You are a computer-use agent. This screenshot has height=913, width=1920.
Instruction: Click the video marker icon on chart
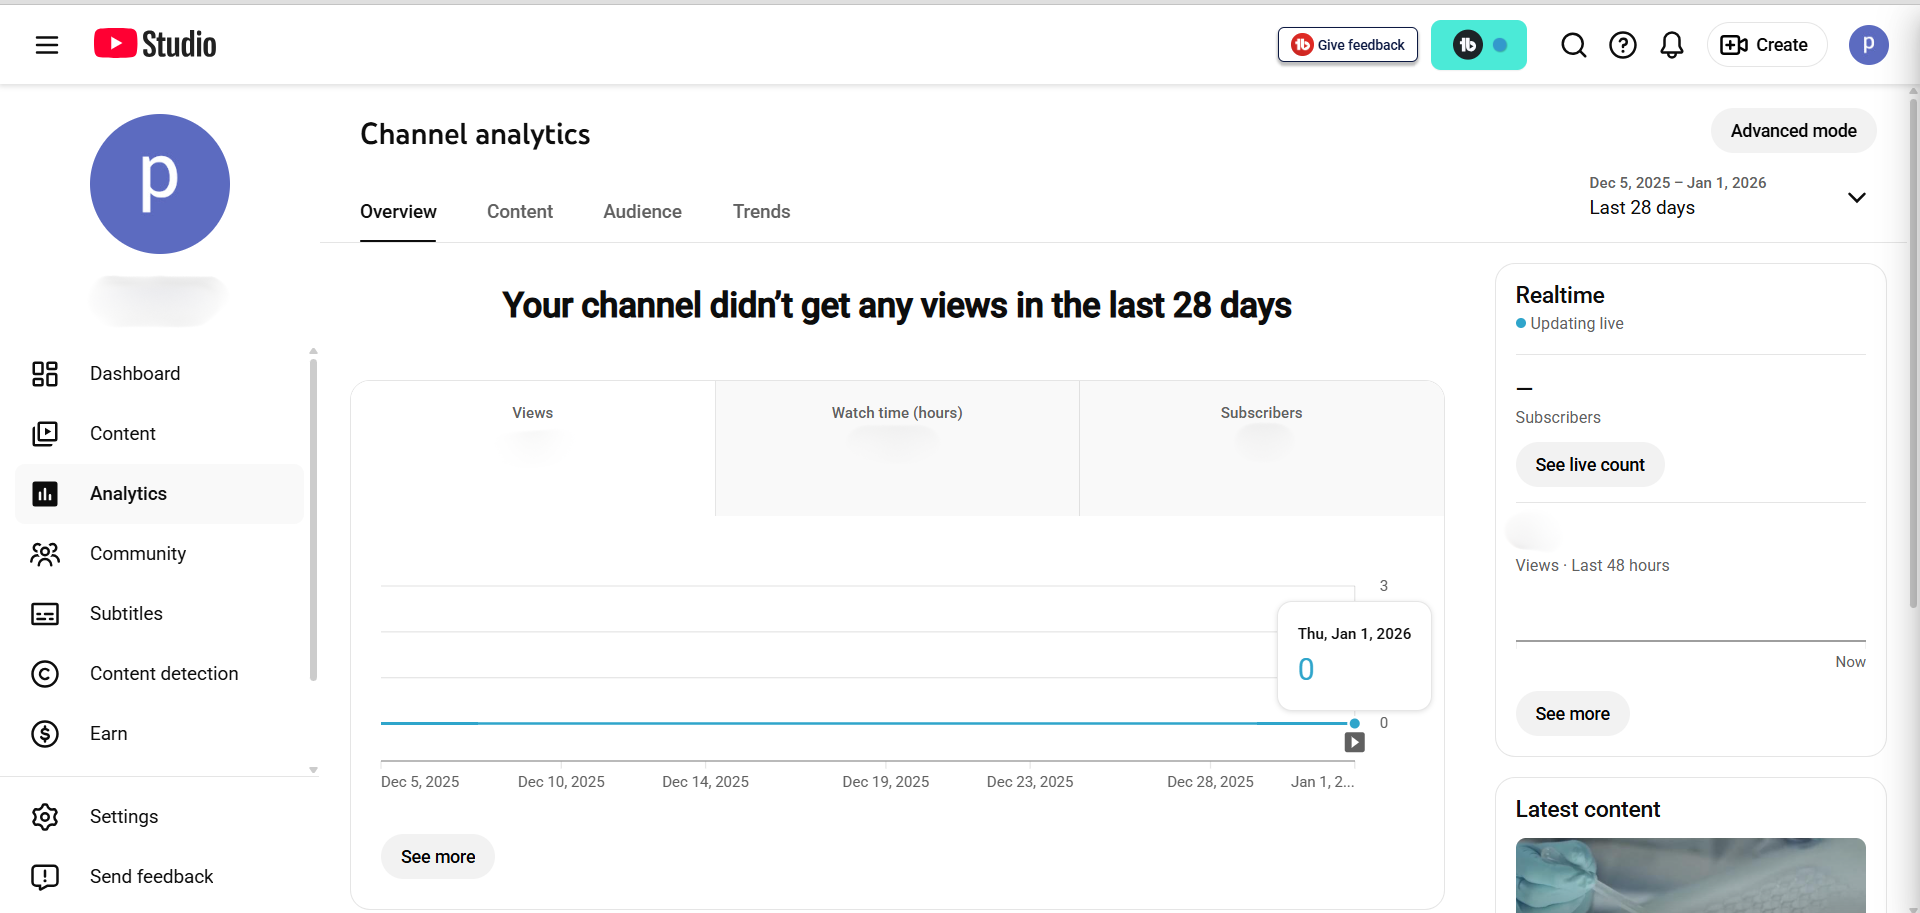[x=1354, y=742]
